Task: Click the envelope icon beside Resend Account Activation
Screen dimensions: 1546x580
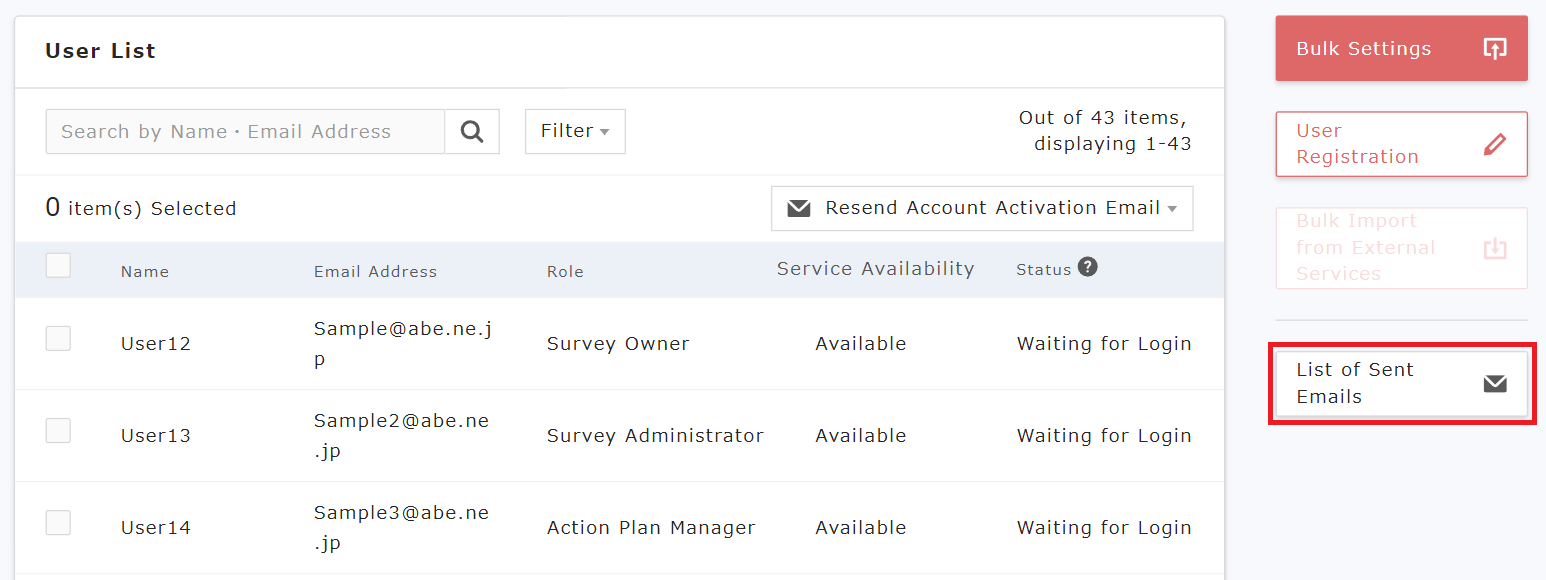Action: click(798, 208)
